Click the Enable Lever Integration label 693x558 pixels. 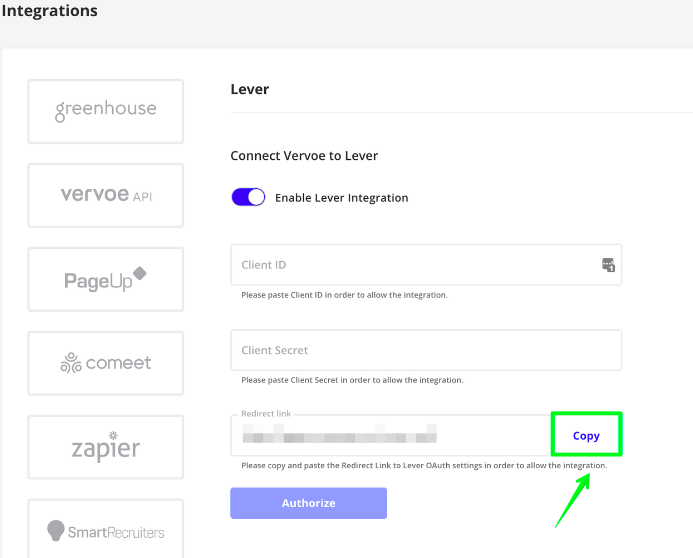(x=342, y=198)
